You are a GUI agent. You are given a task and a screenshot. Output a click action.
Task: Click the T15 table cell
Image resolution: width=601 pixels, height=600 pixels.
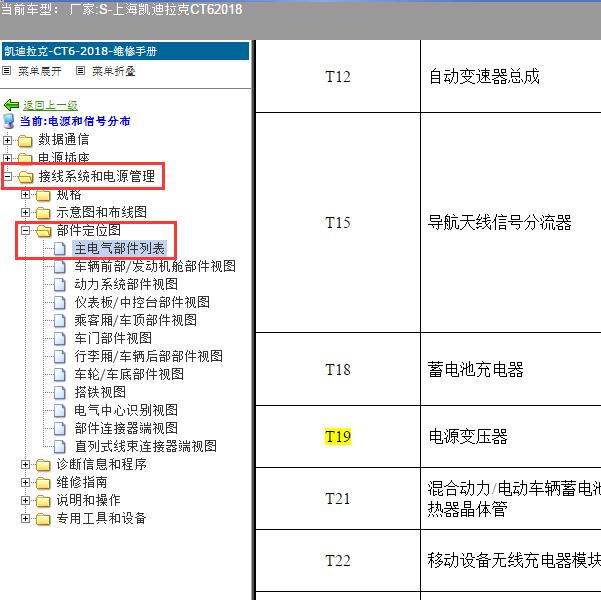[338, 223]
